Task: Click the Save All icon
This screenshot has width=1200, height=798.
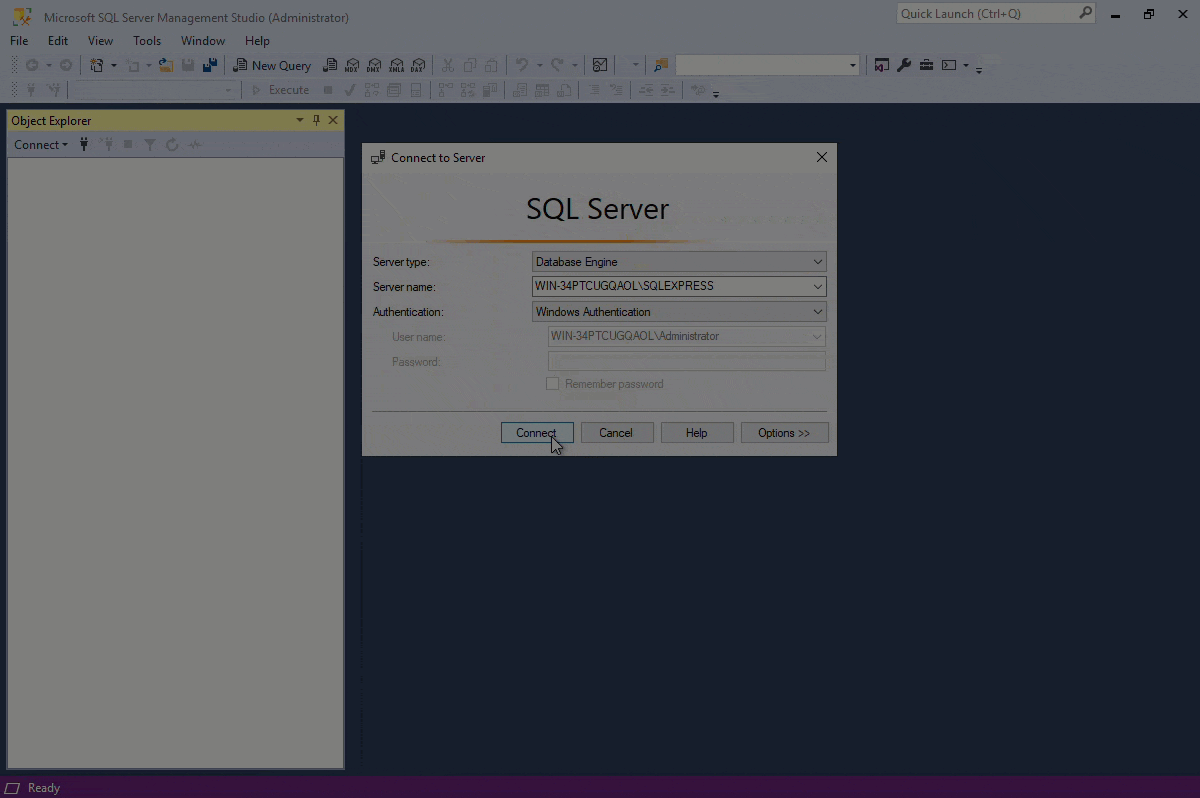Action: point(210,65)
